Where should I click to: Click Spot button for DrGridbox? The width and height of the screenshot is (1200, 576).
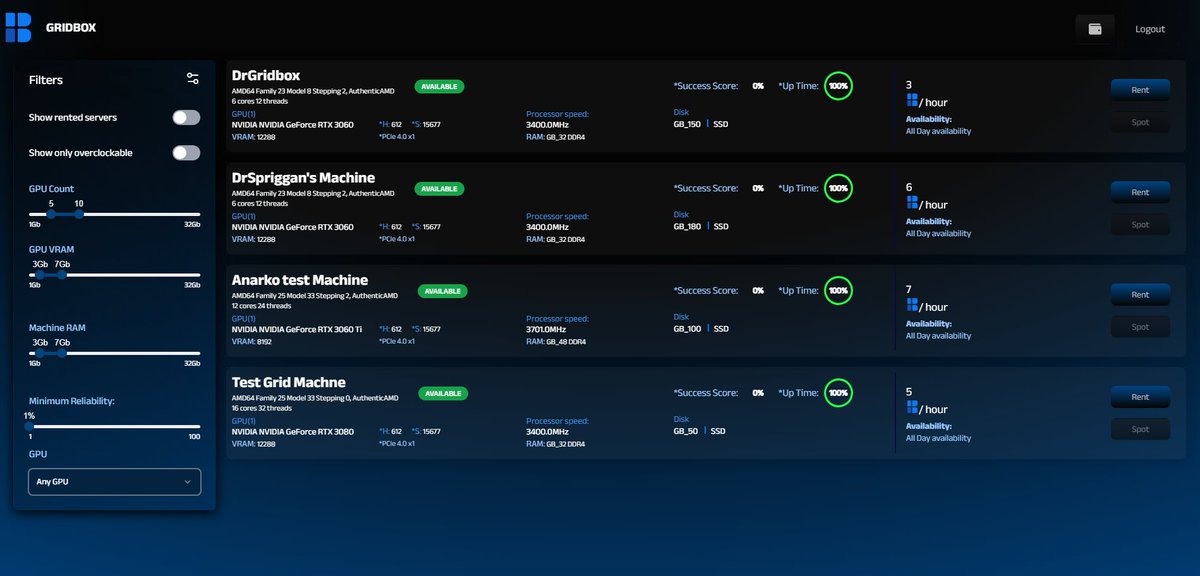pos(1140,123)
